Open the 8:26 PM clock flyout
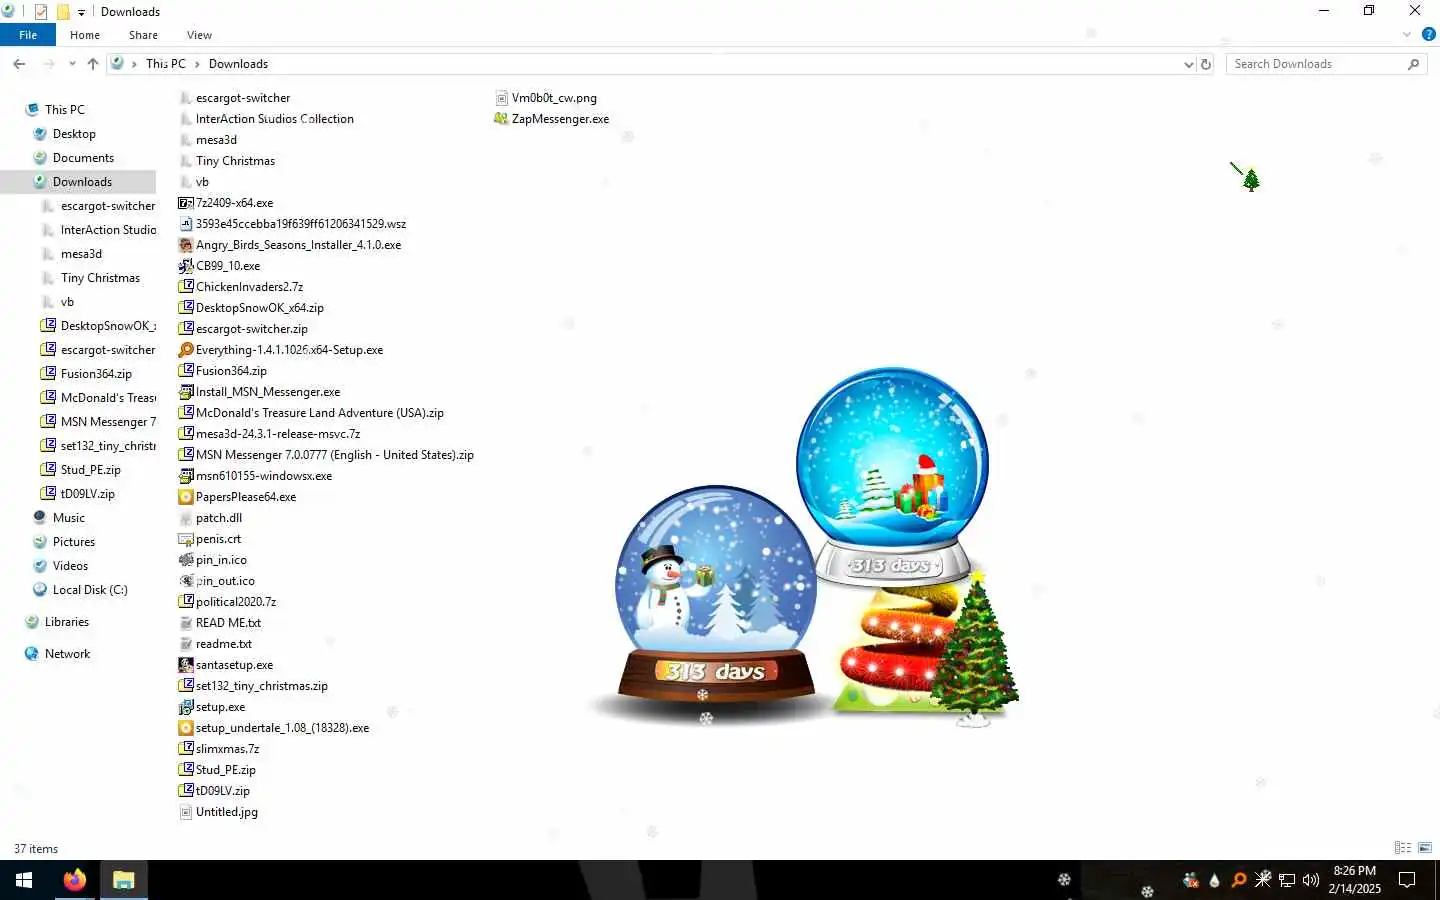 click(1355, 880)
